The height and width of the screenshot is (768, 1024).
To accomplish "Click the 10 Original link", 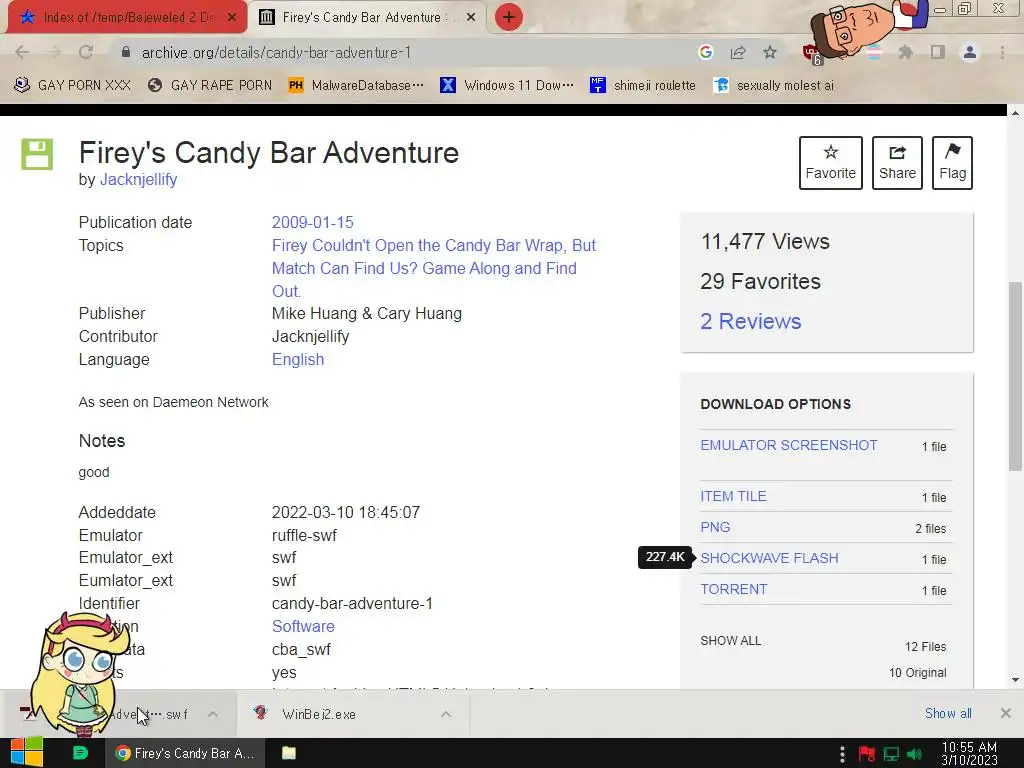I will click(x=918, y=673).
